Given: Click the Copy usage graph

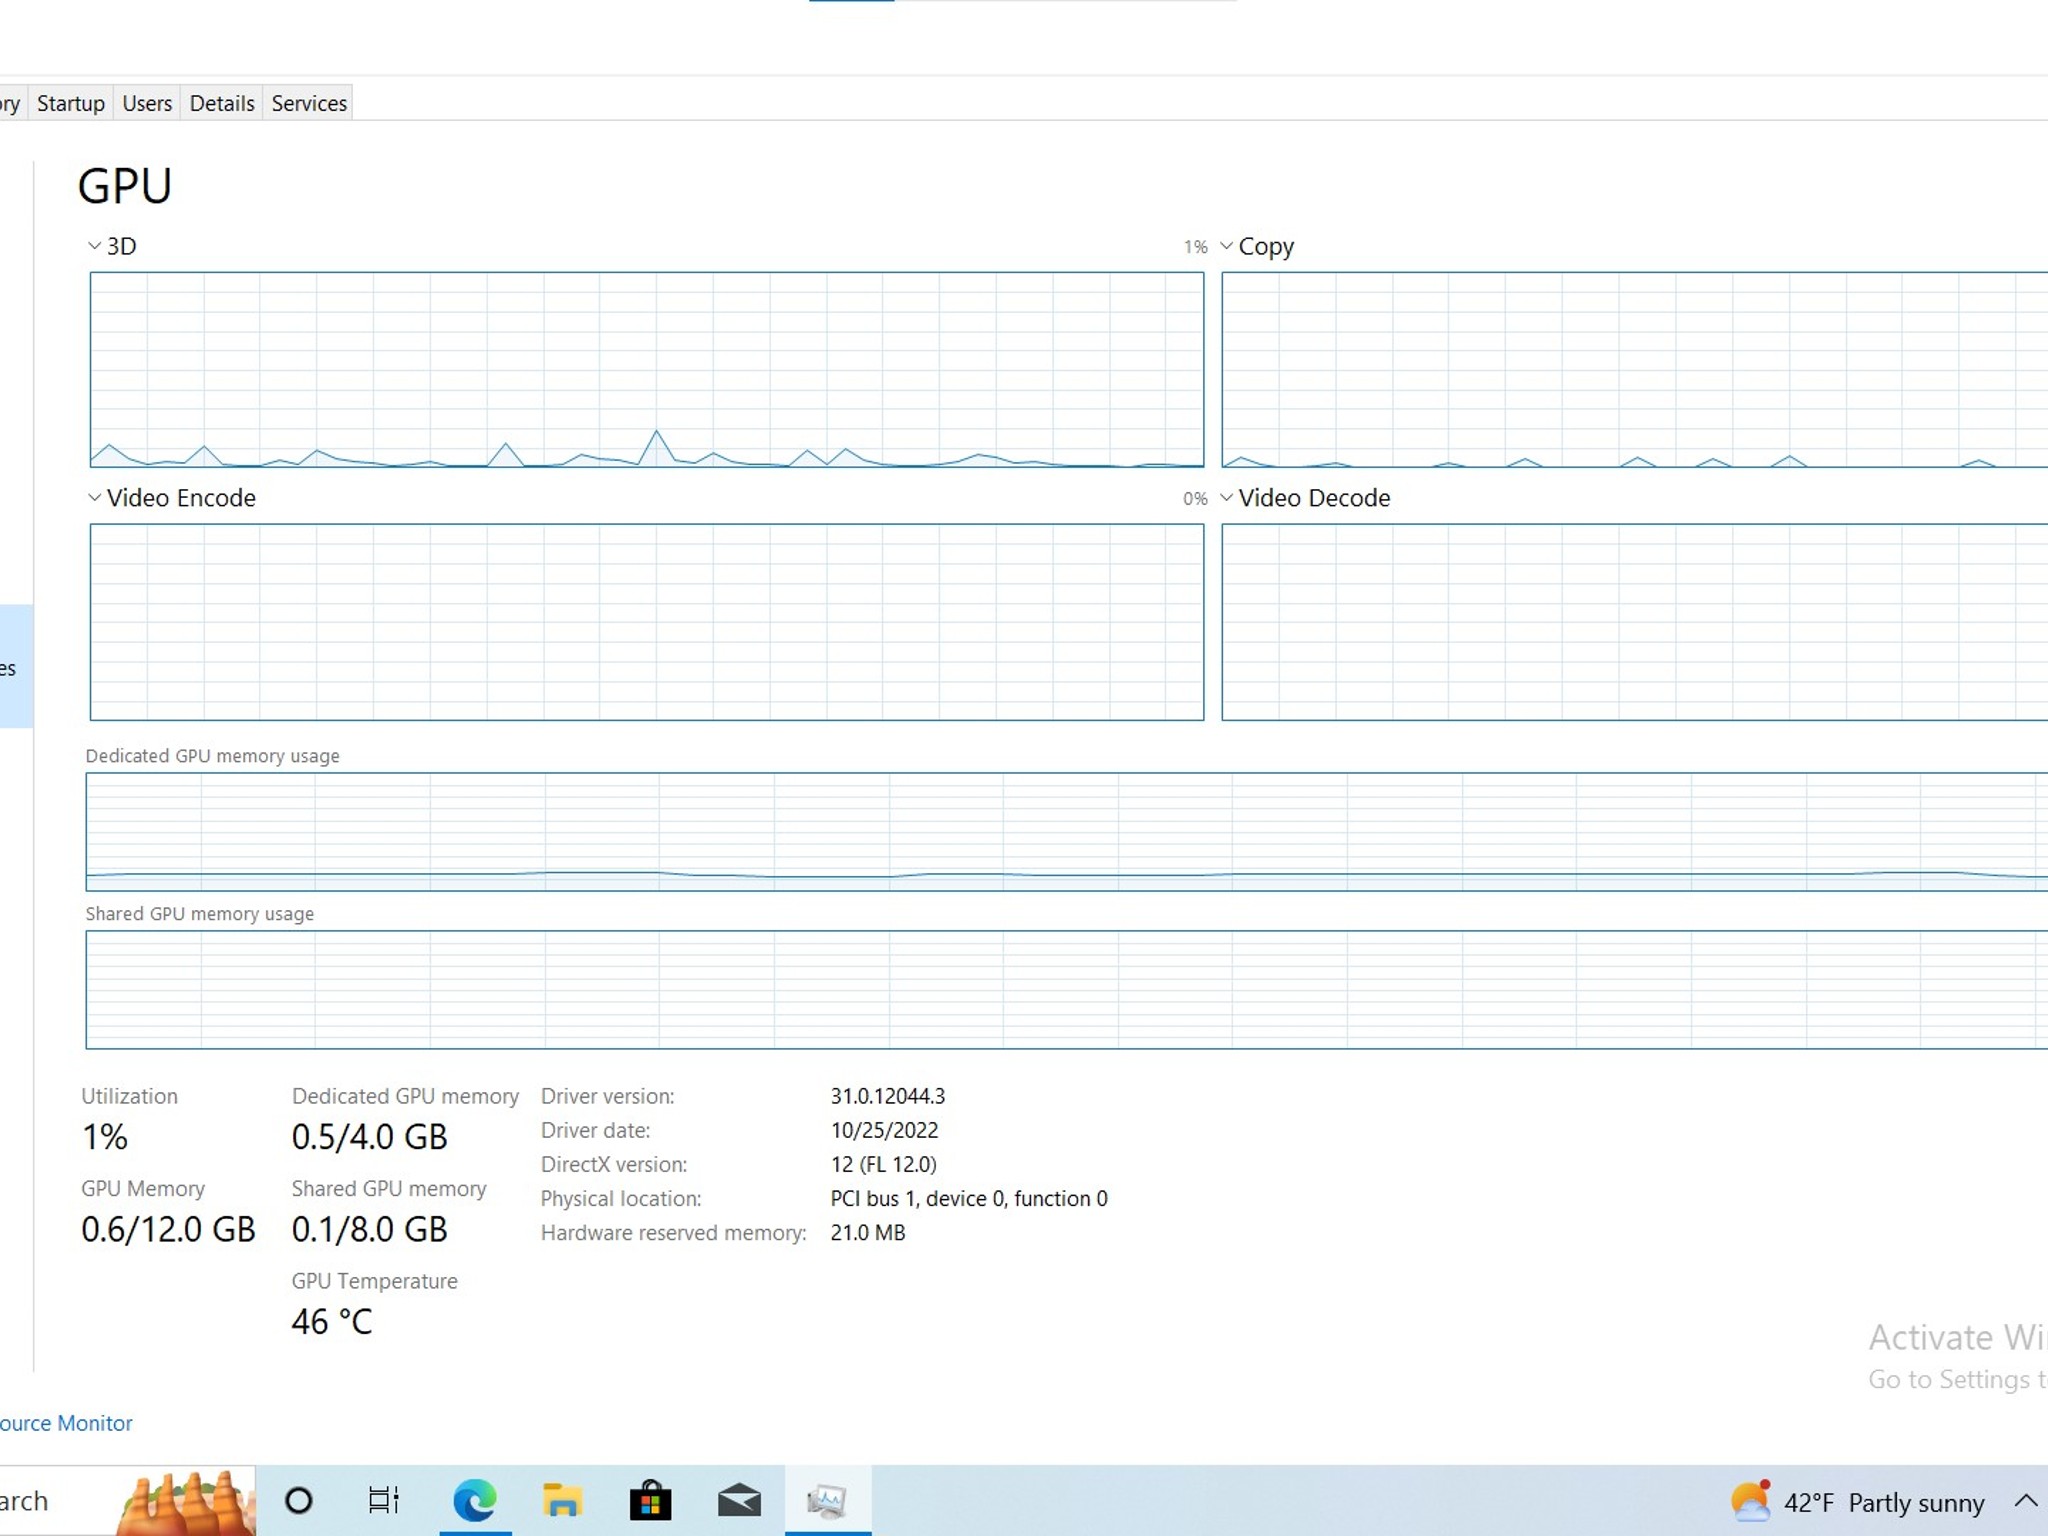Looking at the screenshot, I should (x=1635, y=370).
